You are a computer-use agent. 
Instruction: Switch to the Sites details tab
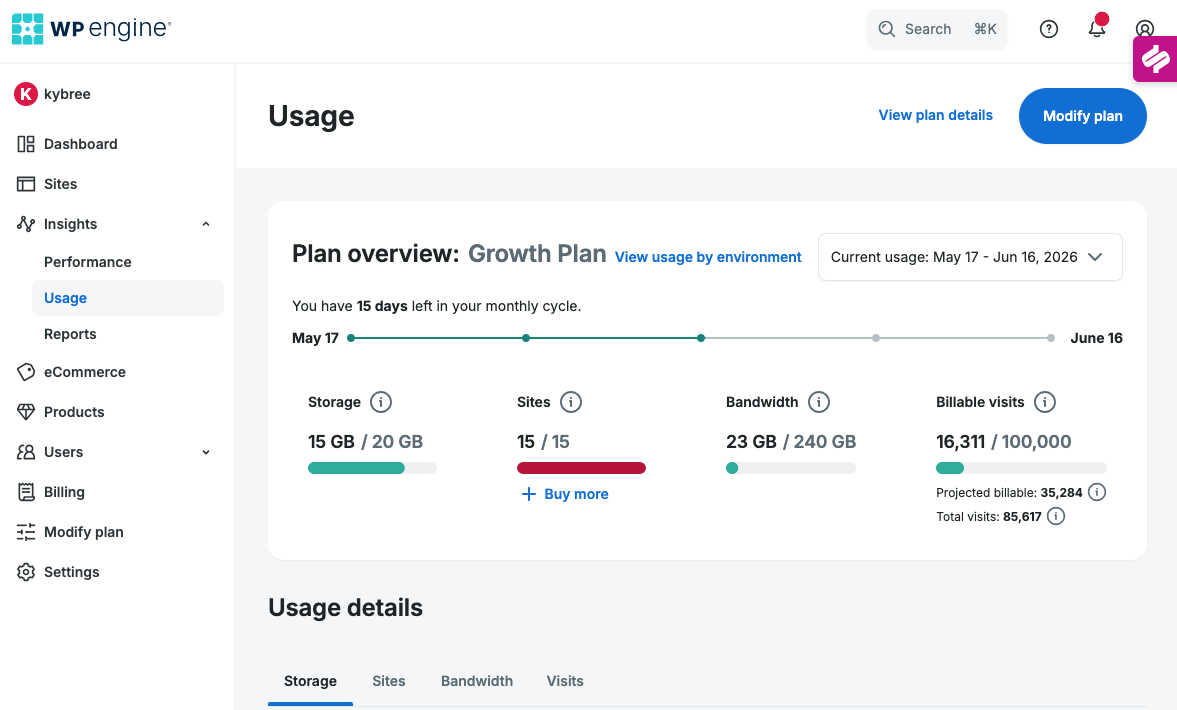[389, 681]
